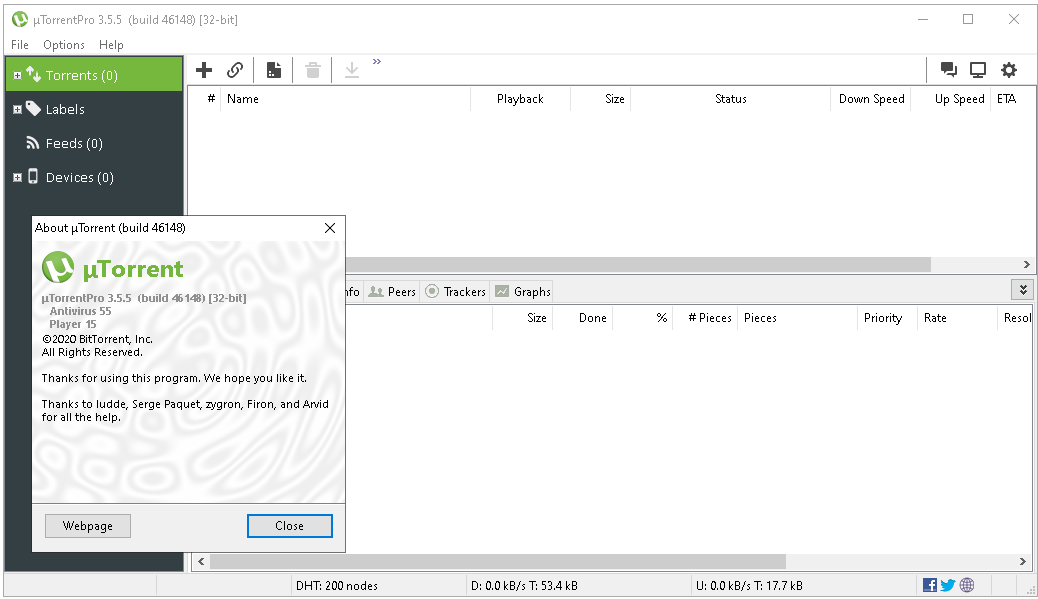Sort files by Done column
The width and height of the screenshot is (1038, 599).
click(x=583, y=318)
